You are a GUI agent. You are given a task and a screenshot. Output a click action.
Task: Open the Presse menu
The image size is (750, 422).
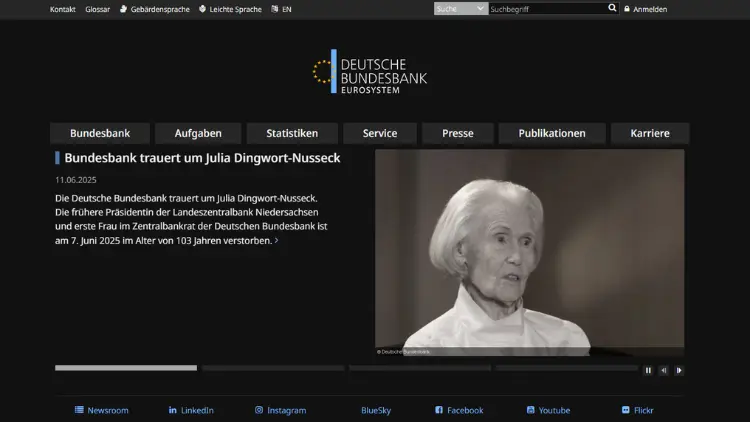click(458, 133)
